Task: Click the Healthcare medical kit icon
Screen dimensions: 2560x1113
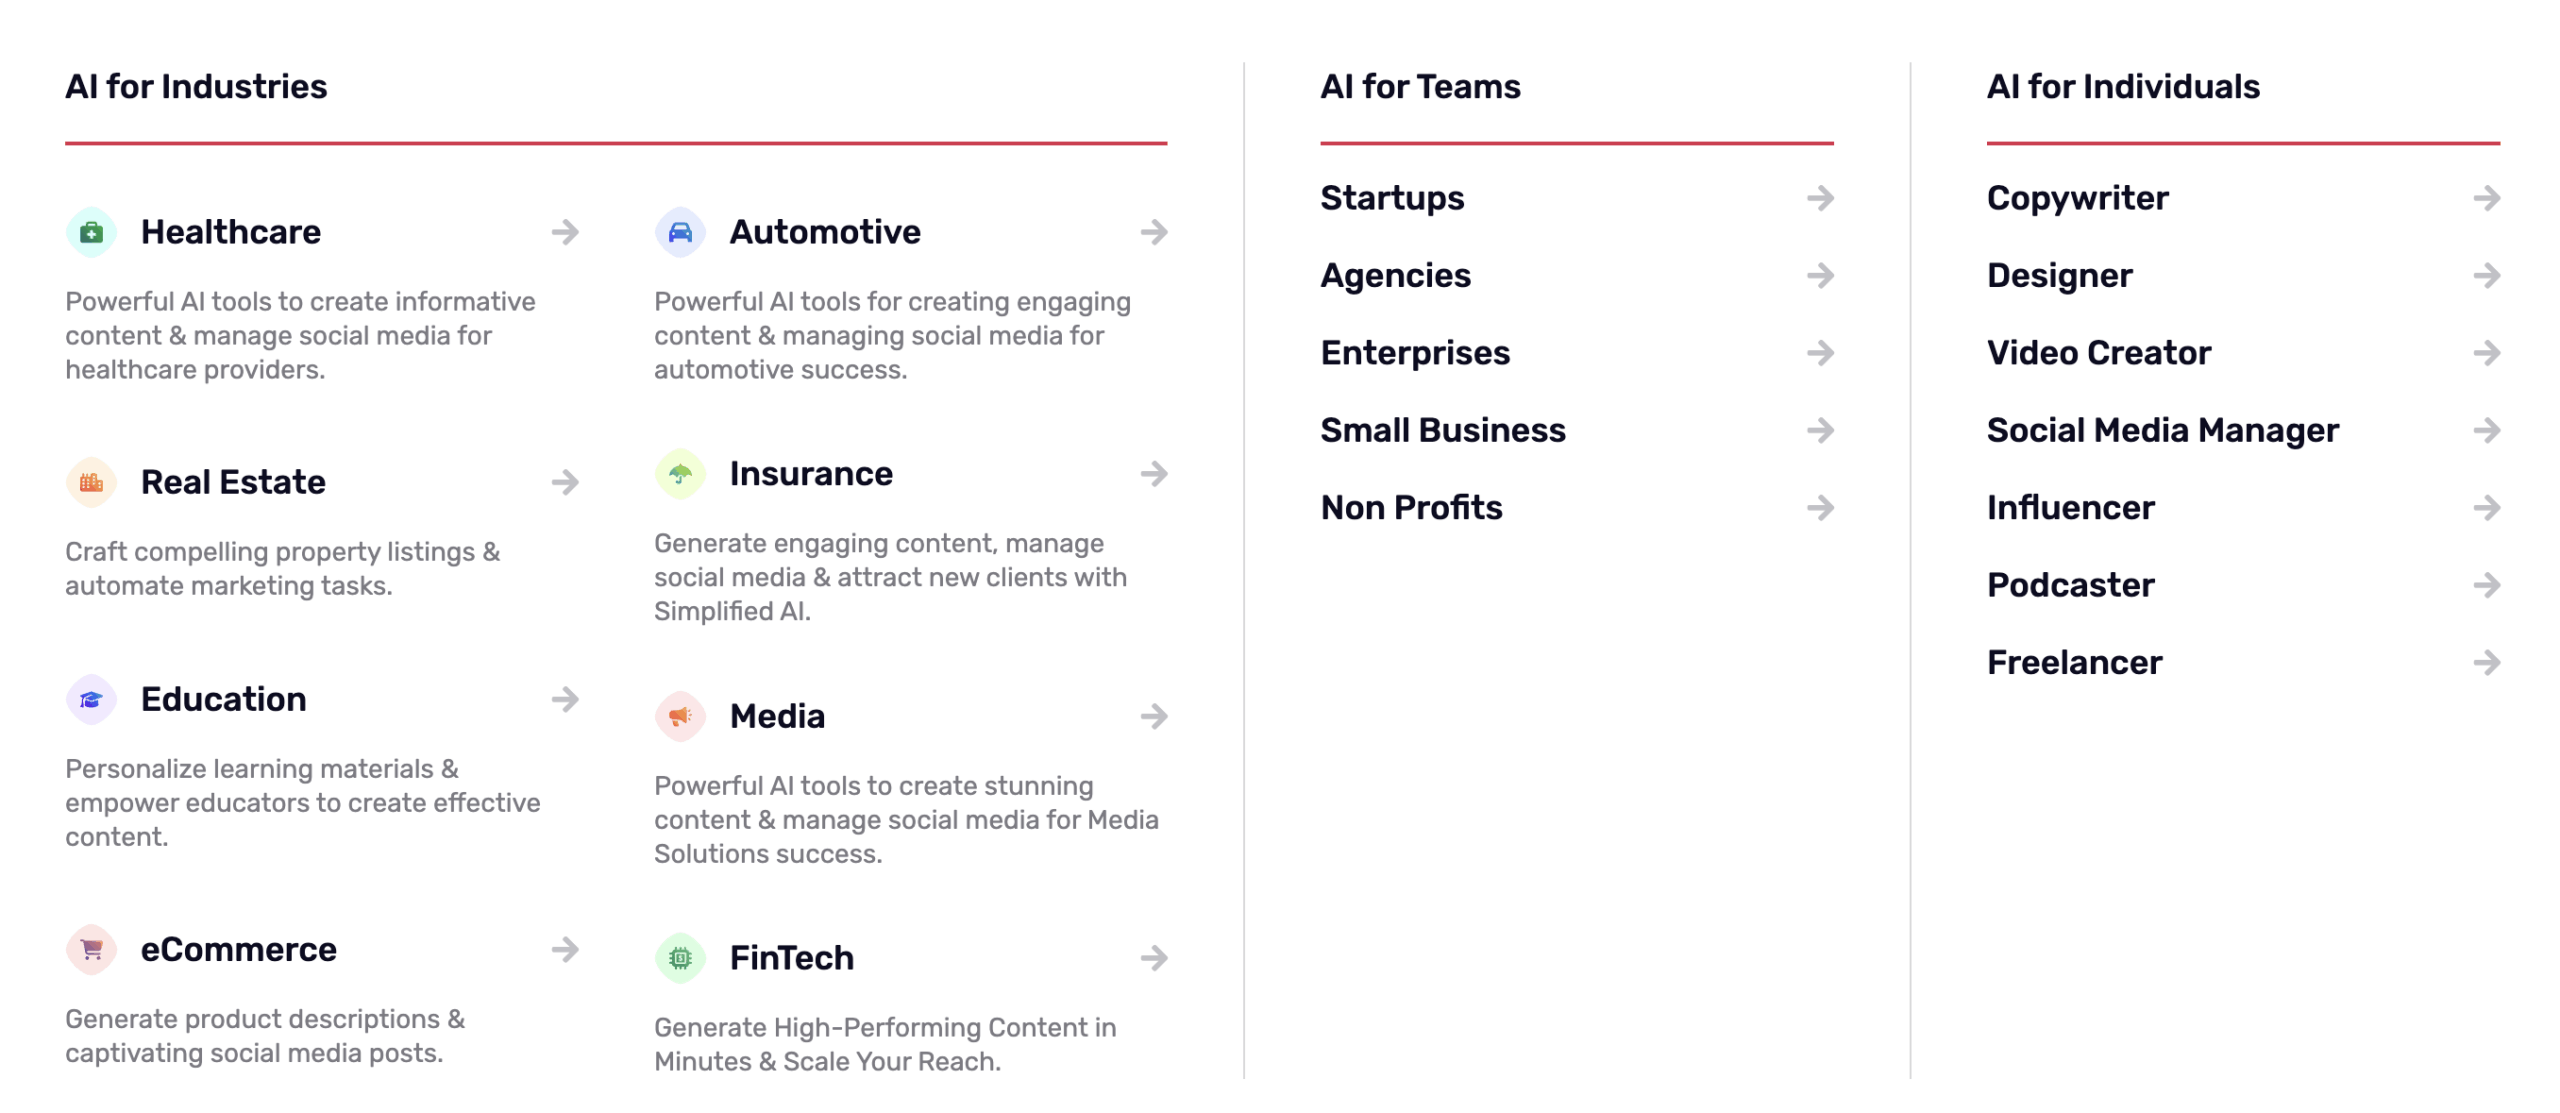Action: point(91,232)
